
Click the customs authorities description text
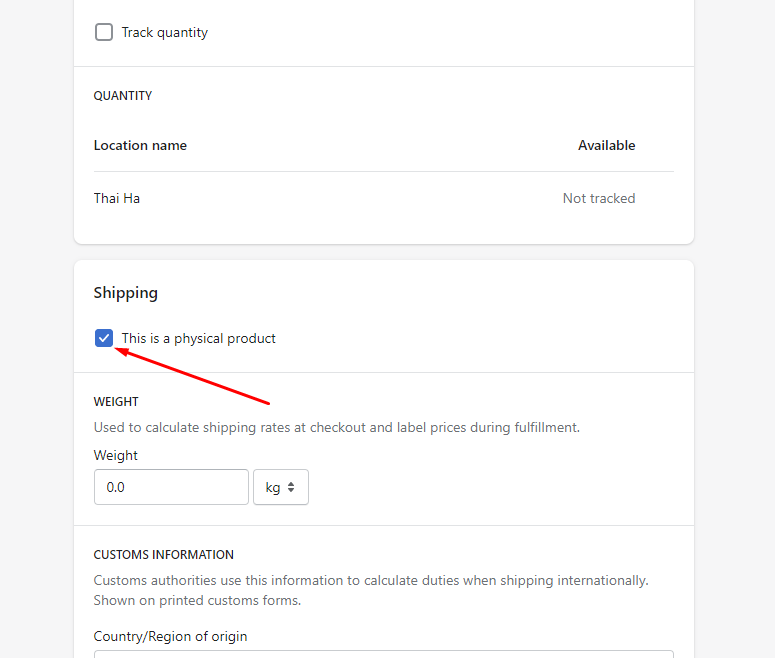click(x=371, y=580)
